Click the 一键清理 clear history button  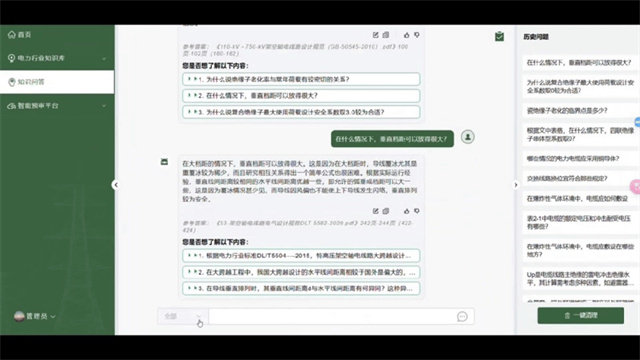580,316
